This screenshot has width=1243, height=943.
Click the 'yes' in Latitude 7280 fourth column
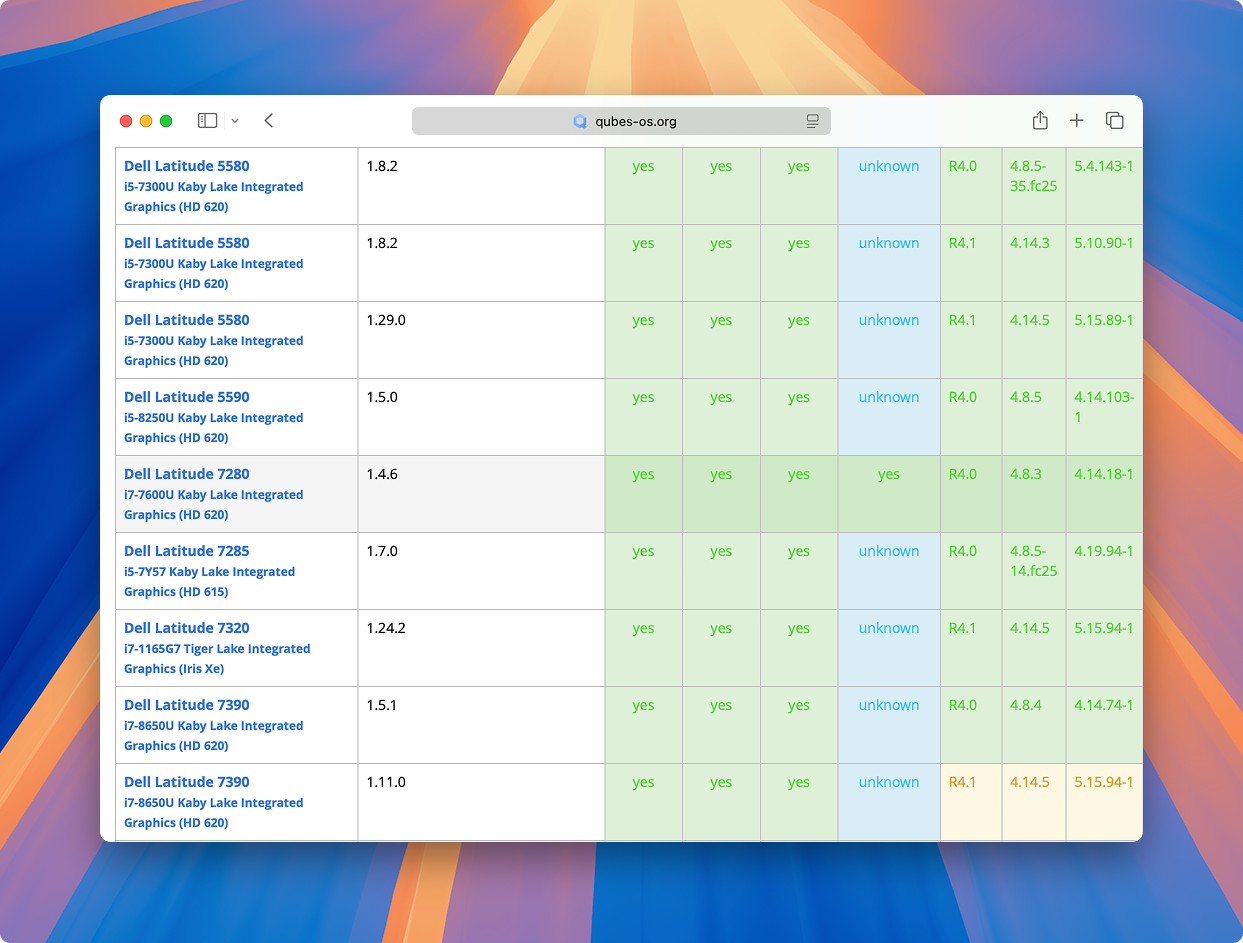pyautogui.click(x=889, y=475)
